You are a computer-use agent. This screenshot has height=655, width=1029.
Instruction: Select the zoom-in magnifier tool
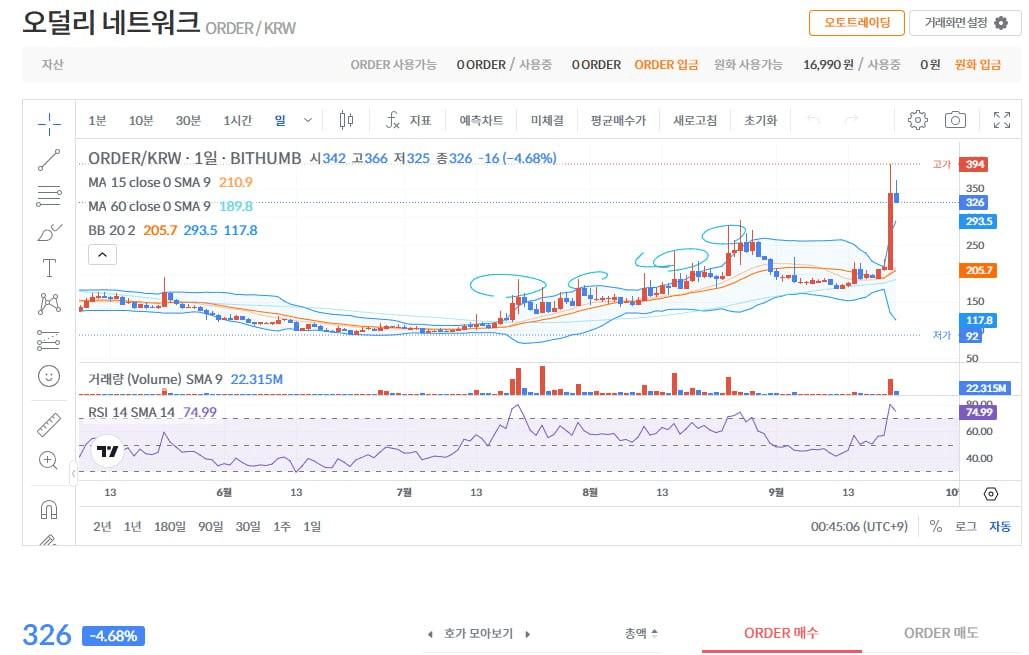[x=49, y=460]
